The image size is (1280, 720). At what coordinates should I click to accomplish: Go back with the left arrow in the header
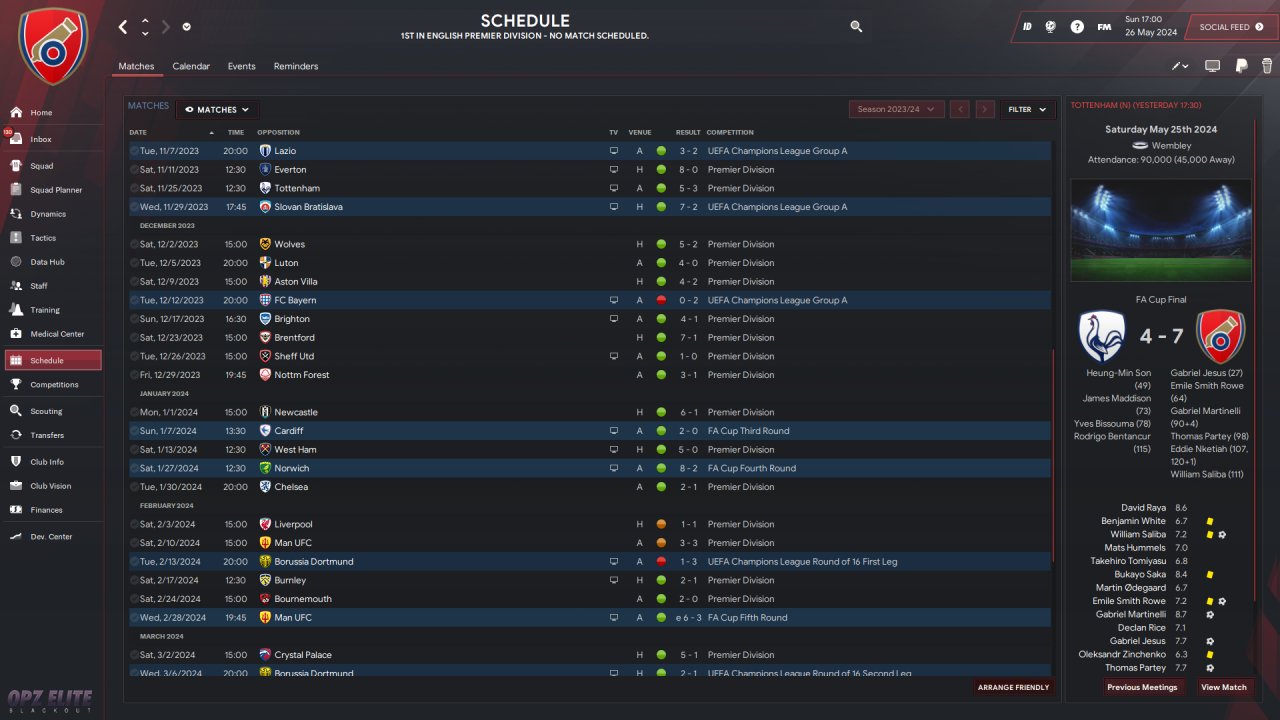(x=123, y=27)
